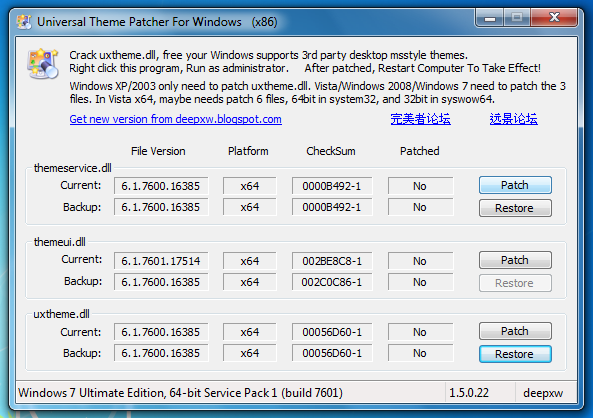Click the uxtheme.dll group label
Image resolution: width=593 pixels, height=418 pixels.
[62, 314]
